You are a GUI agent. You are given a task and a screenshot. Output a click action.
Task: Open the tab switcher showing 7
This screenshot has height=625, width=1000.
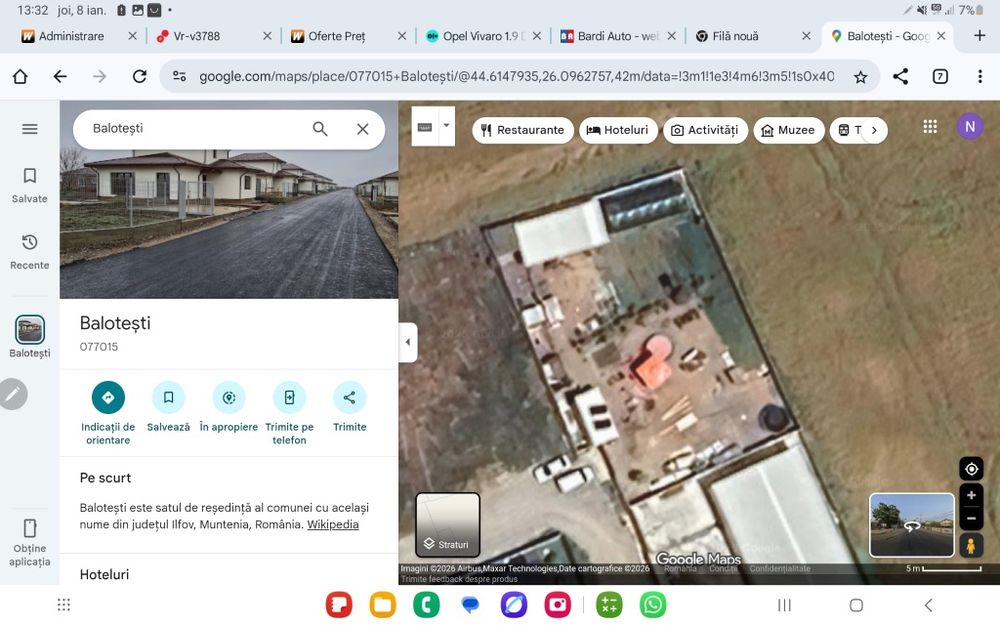click(940, 77)
